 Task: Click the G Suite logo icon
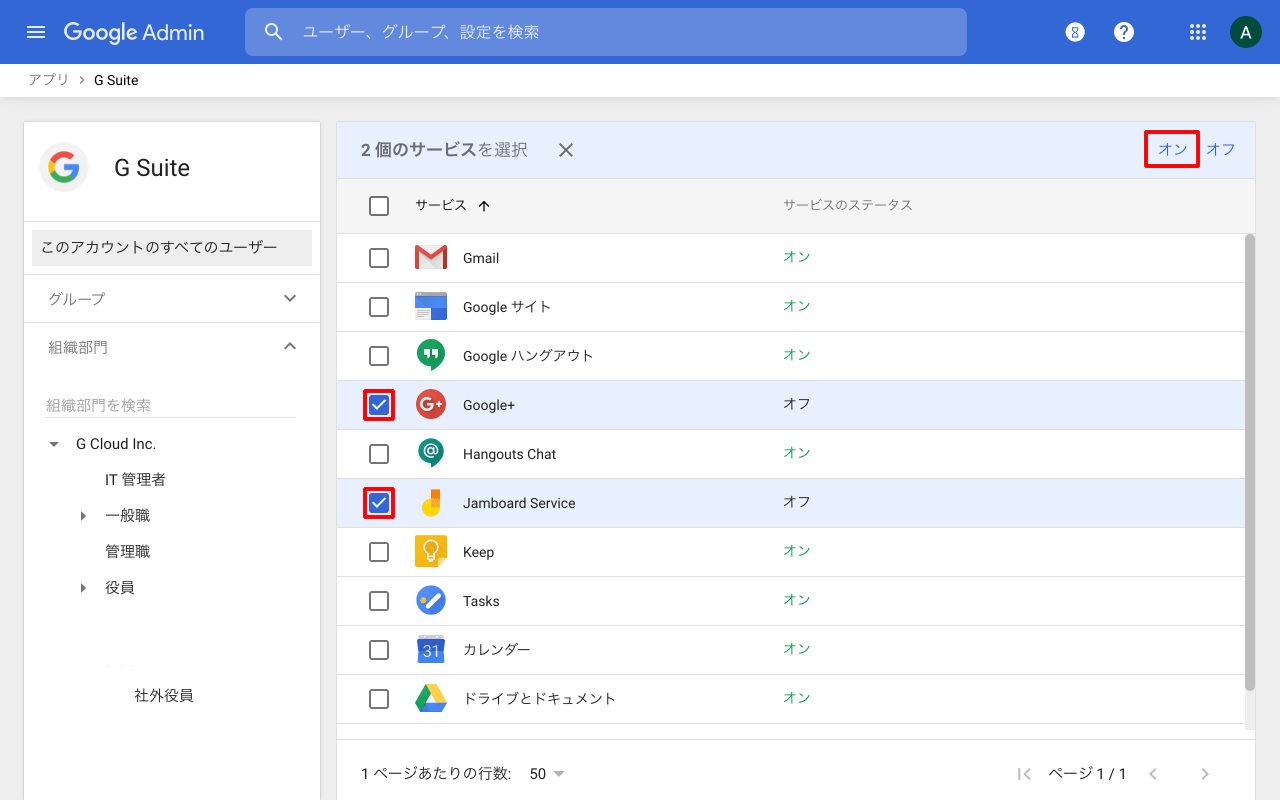(64, 167)
